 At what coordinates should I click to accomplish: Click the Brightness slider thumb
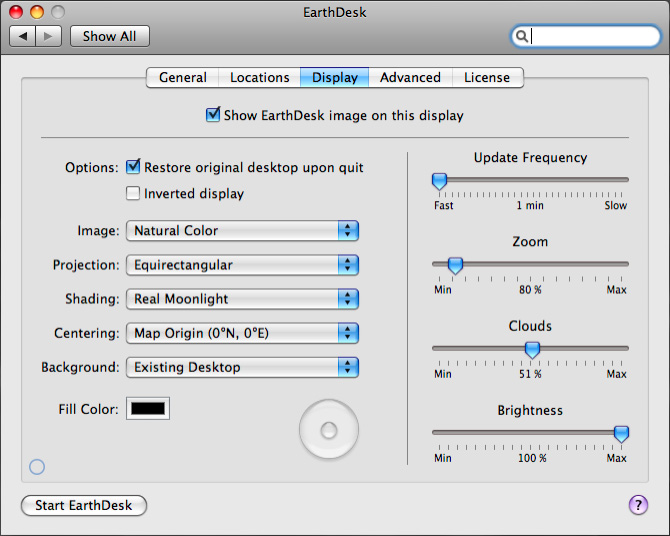(621, 434)
